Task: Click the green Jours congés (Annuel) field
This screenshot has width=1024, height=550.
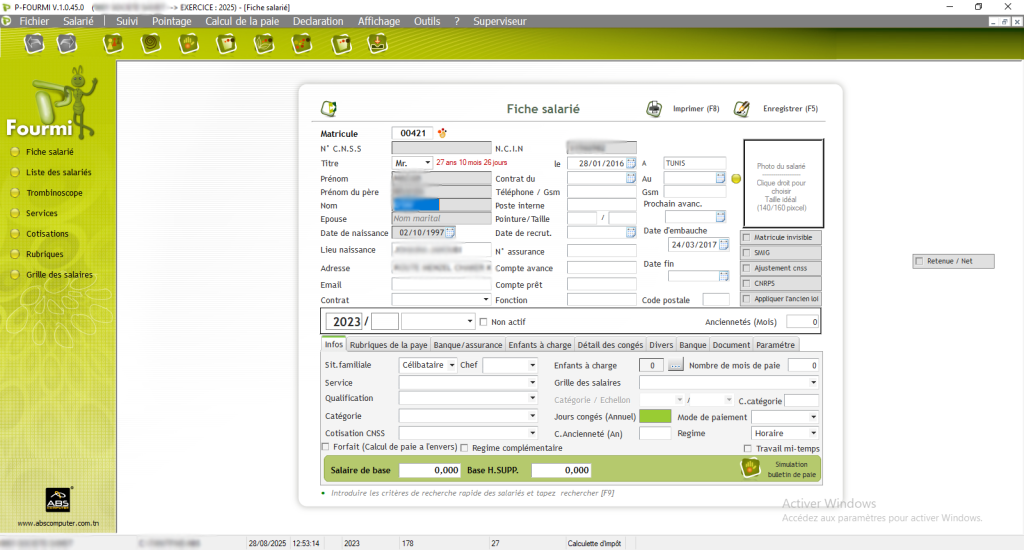Action: [655, 416]
